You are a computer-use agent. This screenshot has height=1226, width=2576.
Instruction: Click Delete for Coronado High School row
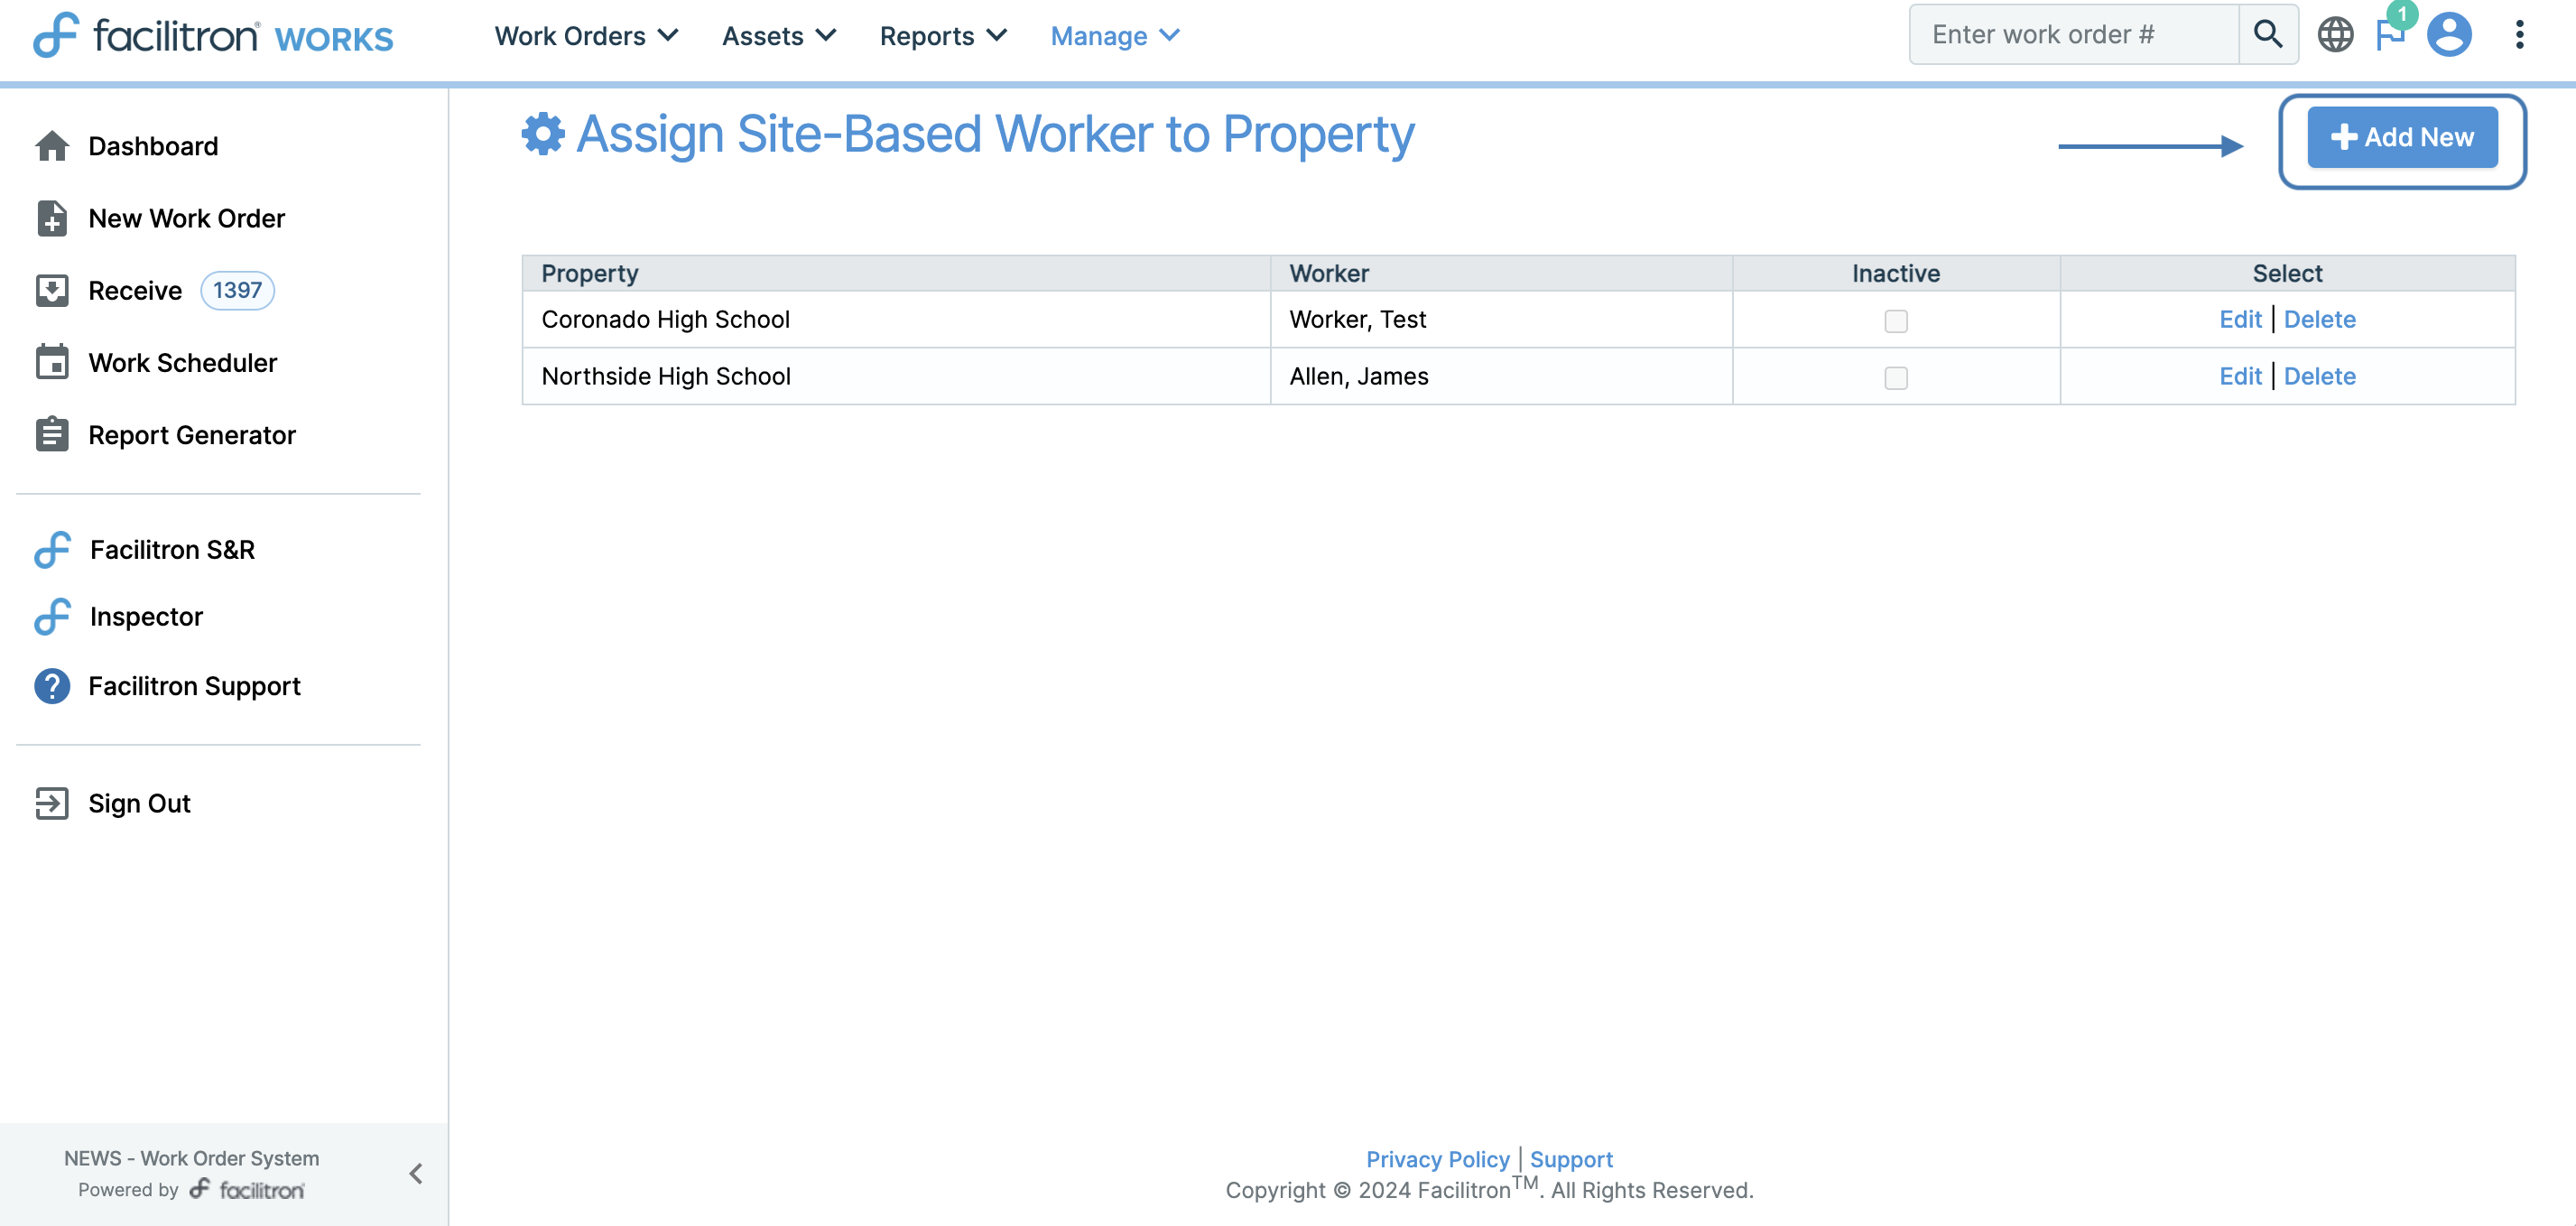coord(2319,319)
